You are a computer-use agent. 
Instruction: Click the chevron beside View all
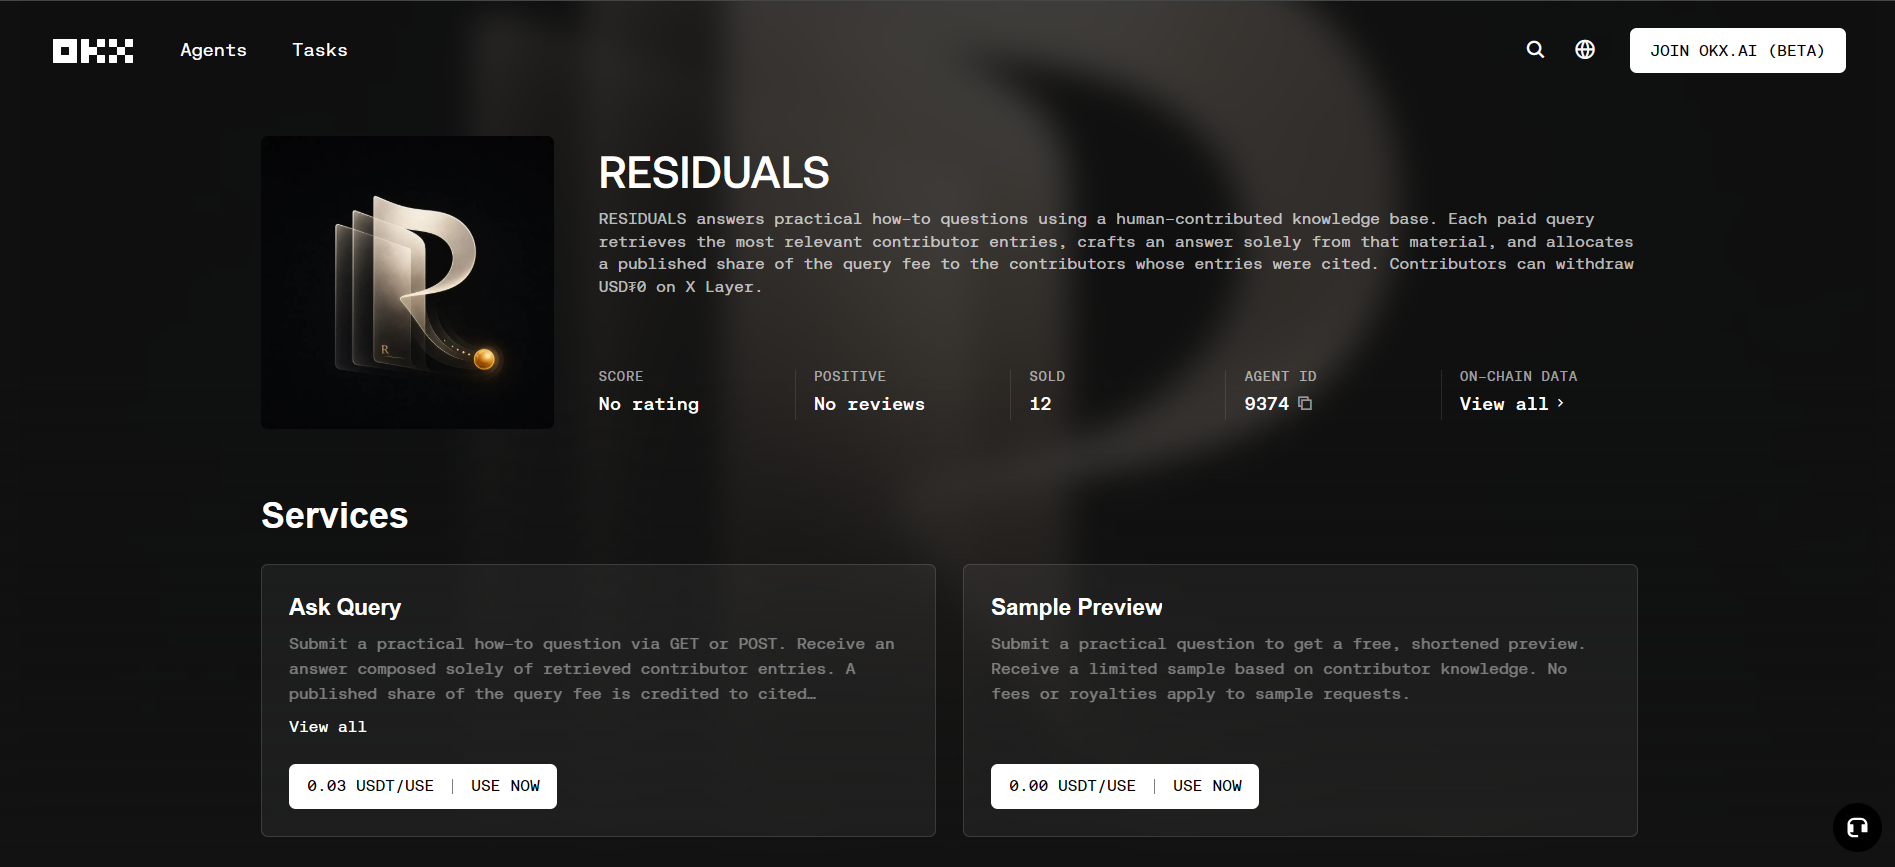[x=1560, y=403]
